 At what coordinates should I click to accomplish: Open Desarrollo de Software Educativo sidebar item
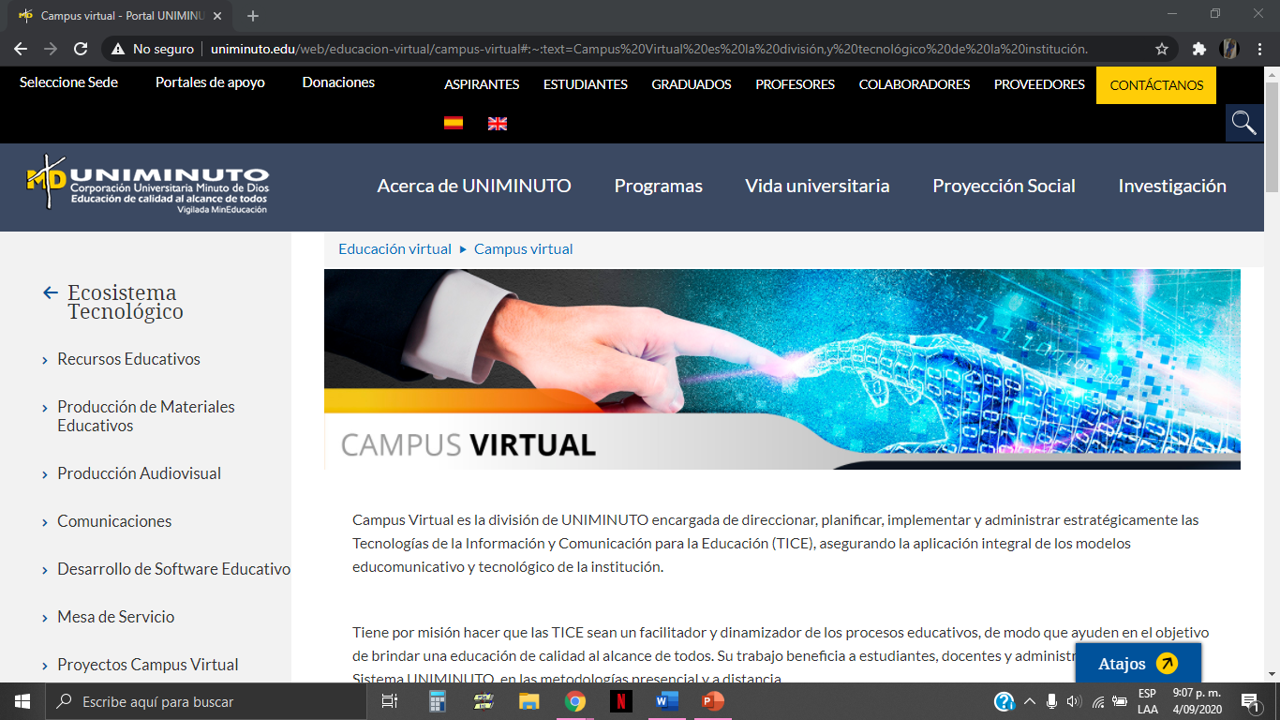(174, 569)
